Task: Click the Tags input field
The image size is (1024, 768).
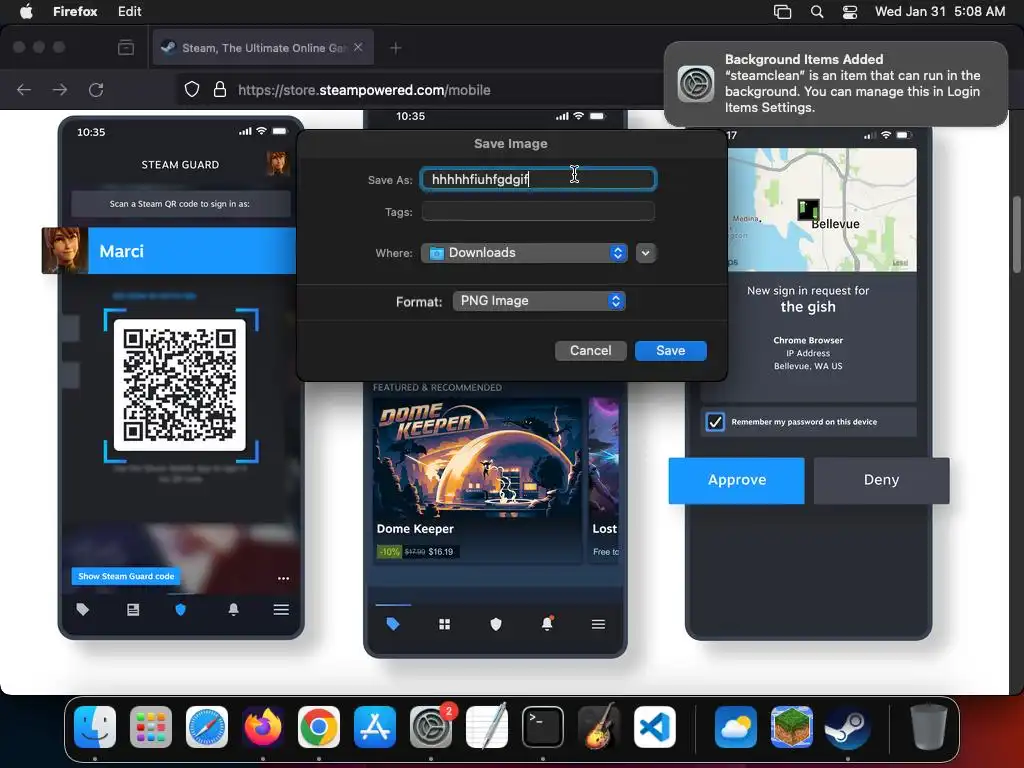Action: [538, 212]
